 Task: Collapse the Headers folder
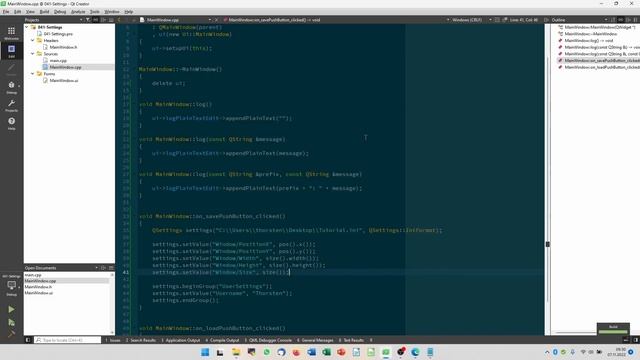33,40
